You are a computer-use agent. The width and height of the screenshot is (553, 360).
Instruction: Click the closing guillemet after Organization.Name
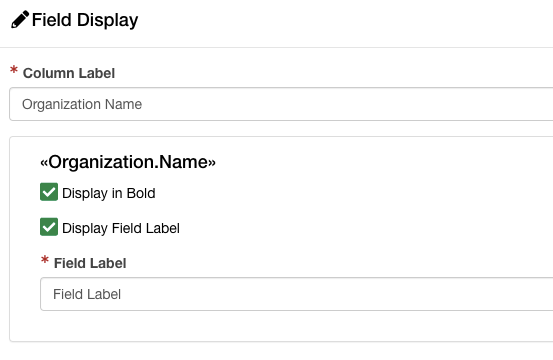(212, 163)
